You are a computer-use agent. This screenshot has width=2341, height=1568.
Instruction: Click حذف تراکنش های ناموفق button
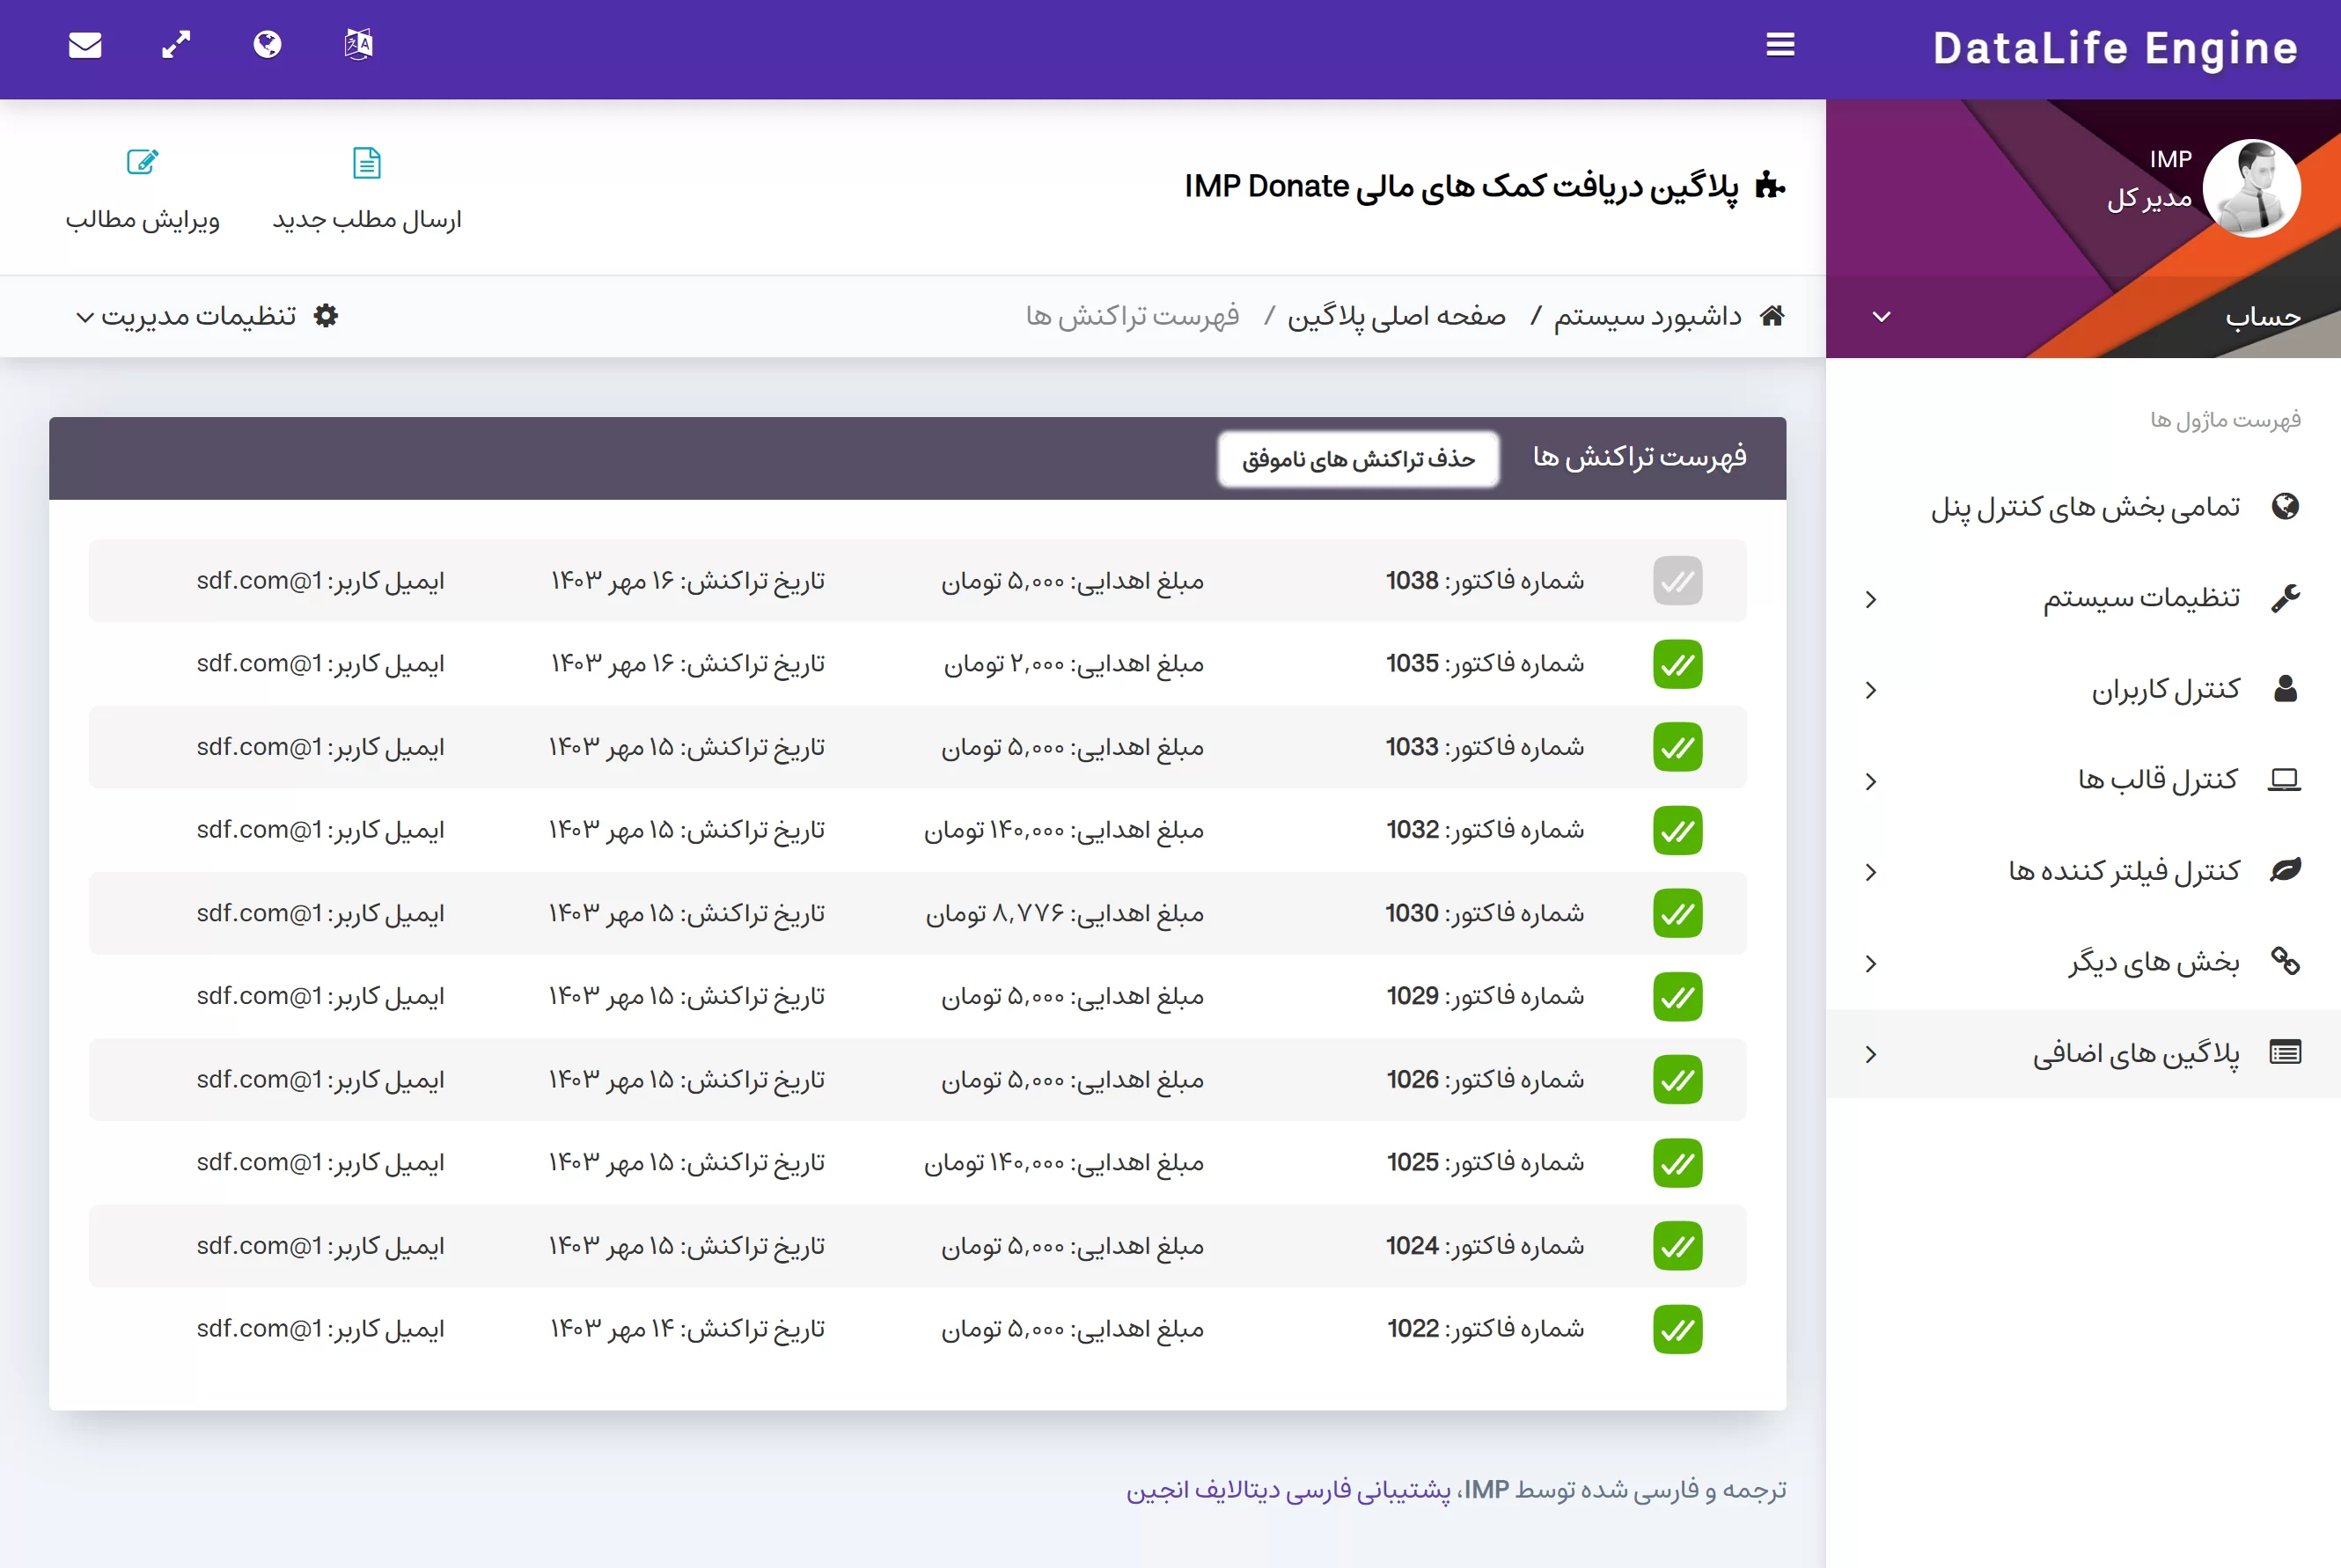point(1358,459)
